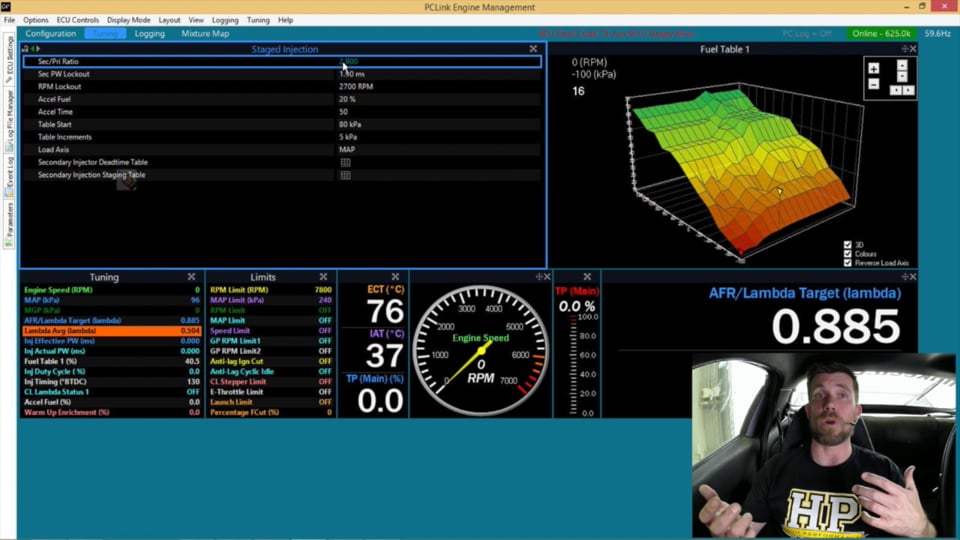Select the Sec/Pri Ratio value field
Viewport: 960px width, 540px height.
point(438,61)
